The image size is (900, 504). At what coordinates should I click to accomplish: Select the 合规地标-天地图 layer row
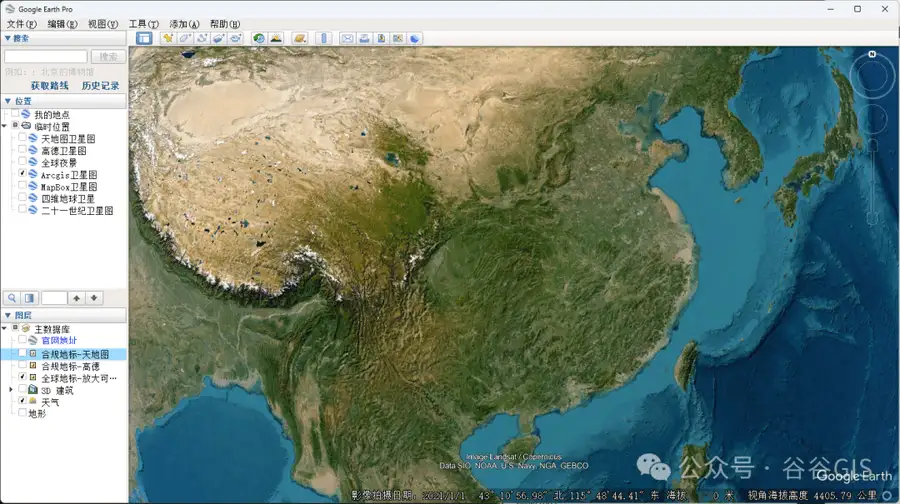tap(63, 354)
